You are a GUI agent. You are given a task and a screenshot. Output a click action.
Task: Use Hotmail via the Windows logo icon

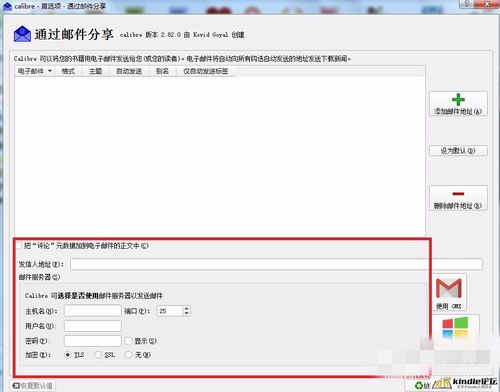pyautogui.click(x=455, y=328)
